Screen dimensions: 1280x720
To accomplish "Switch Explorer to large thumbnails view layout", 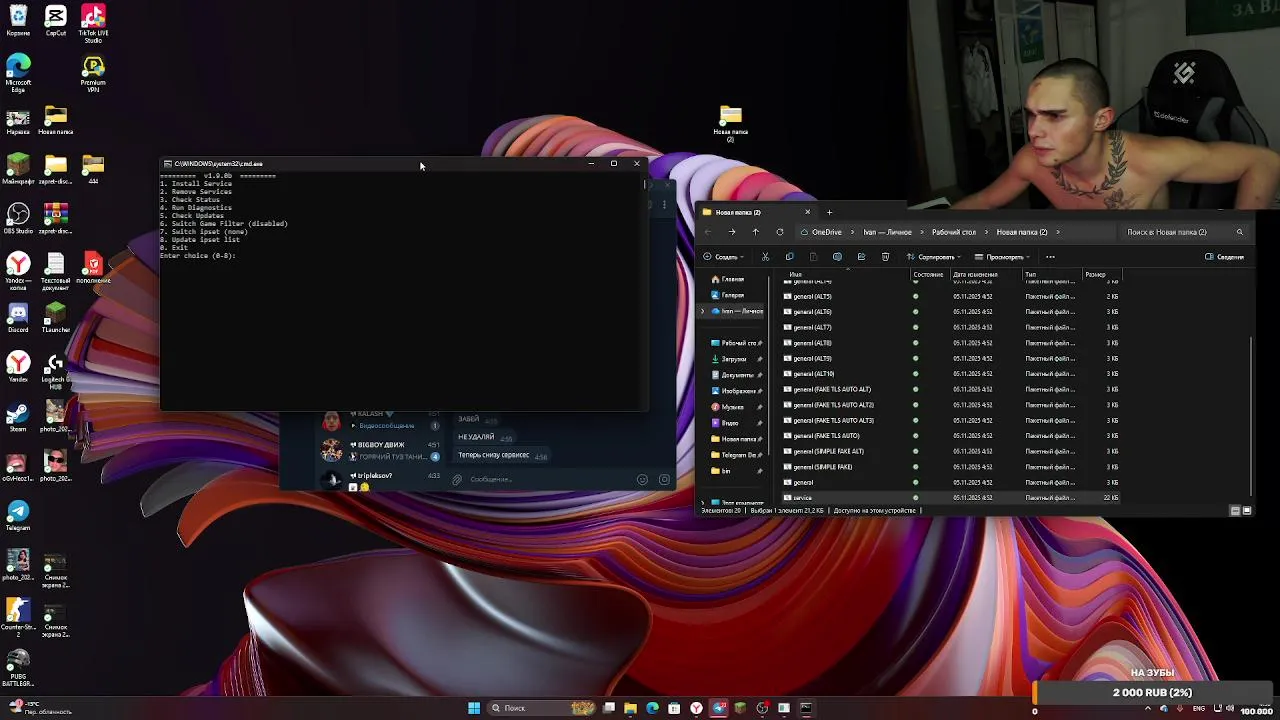I will (x=1247, y=511).
